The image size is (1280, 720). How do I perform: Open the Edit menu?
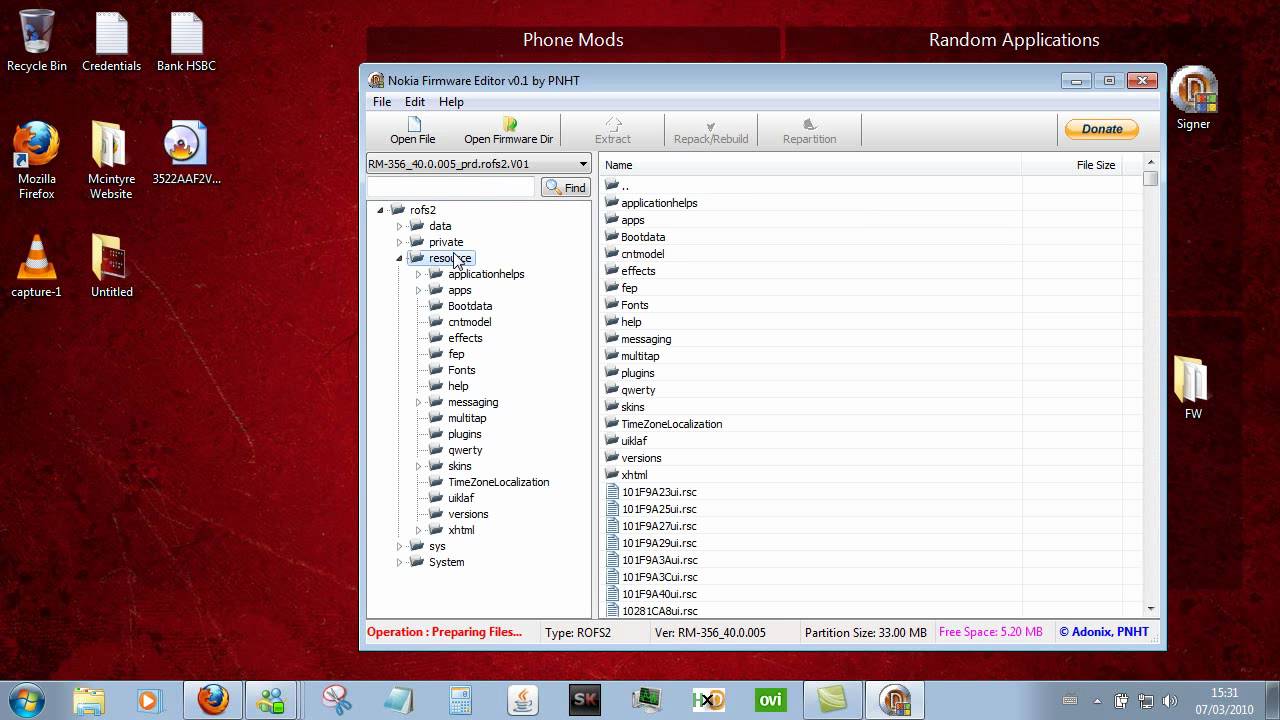coord(415,102)
